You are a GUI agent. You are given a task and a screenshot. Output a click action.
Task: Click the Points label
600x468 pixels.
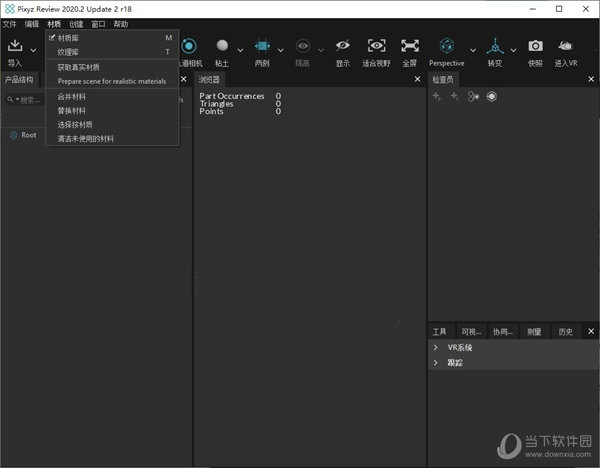pyautogui.click(x=211, y=111)
